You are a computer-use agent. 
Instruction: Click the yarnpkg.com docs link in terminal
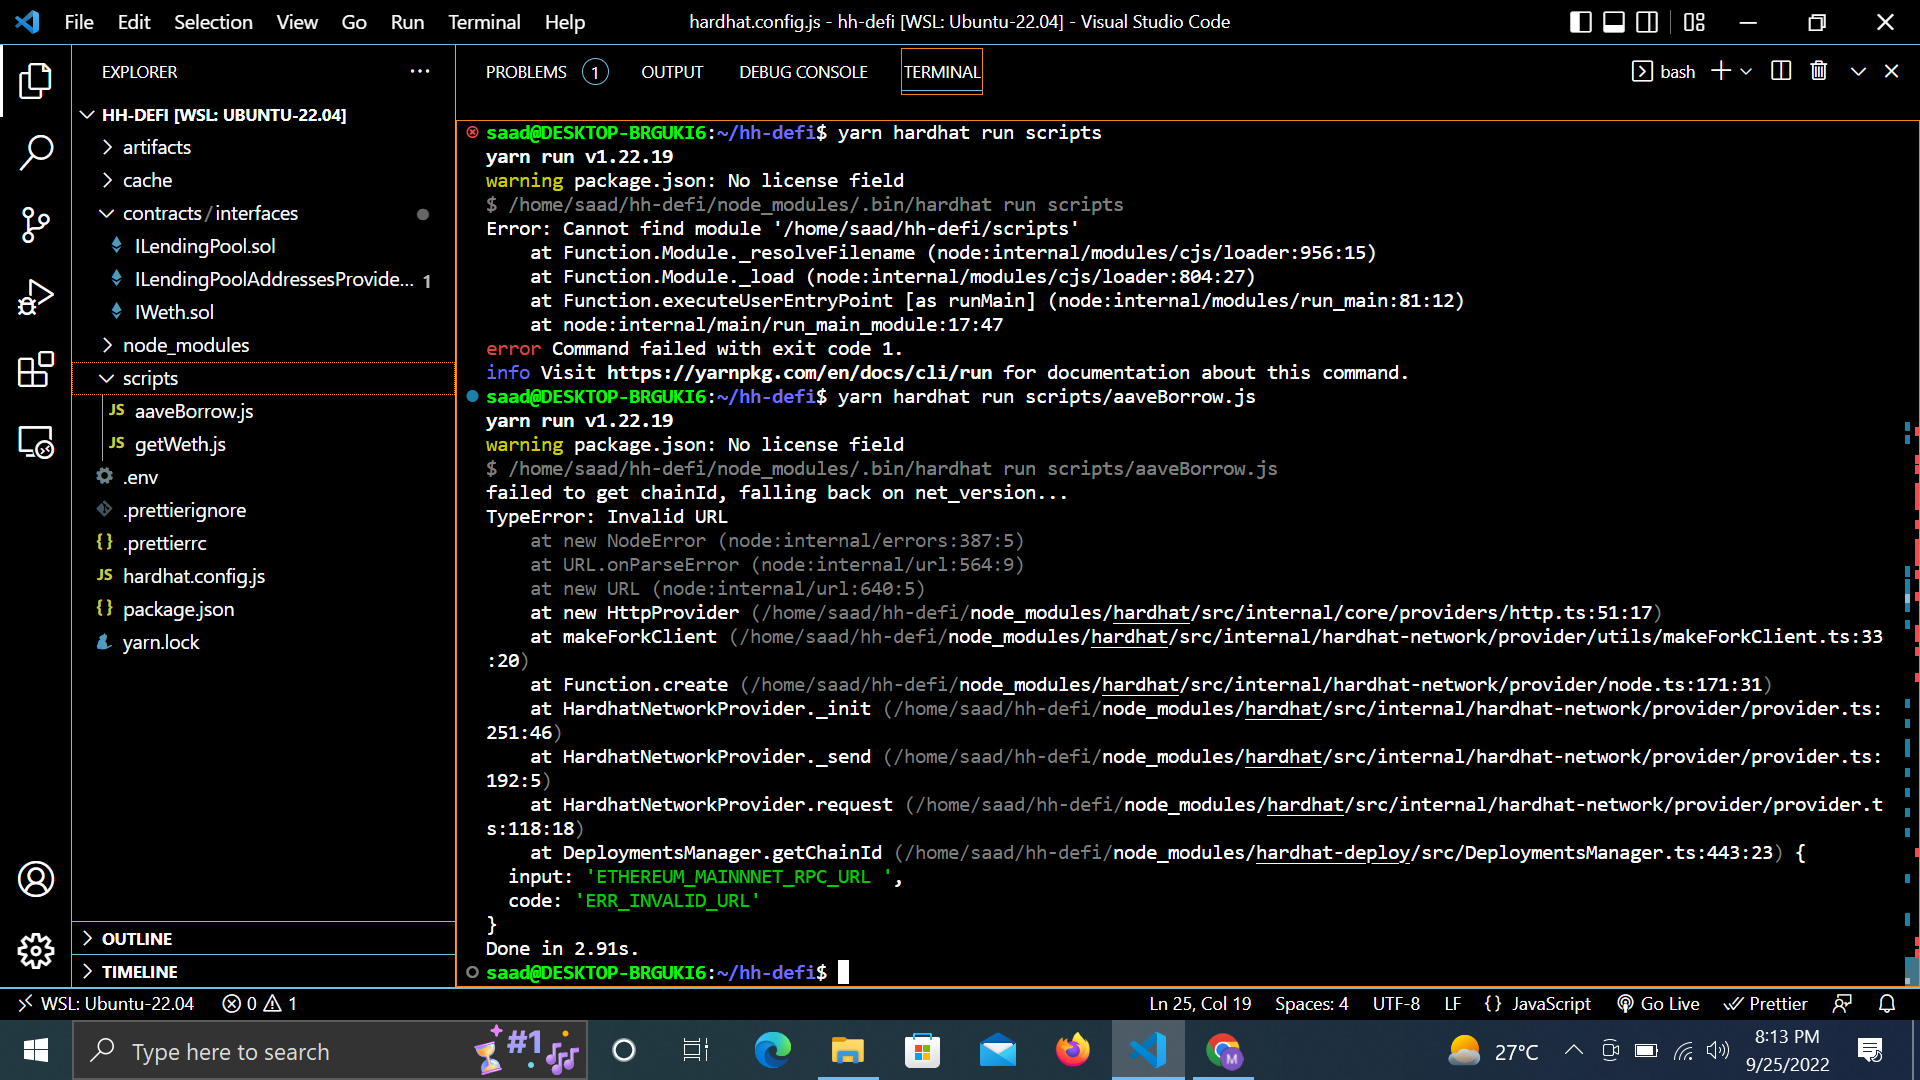click(x=799, y=373)
